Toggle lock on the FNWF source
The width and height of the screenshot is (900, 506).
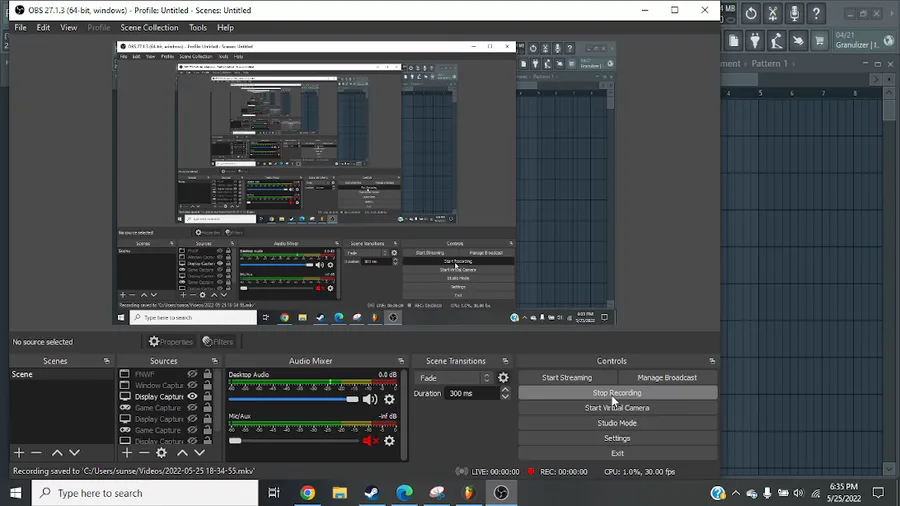[x=207, y=373]
